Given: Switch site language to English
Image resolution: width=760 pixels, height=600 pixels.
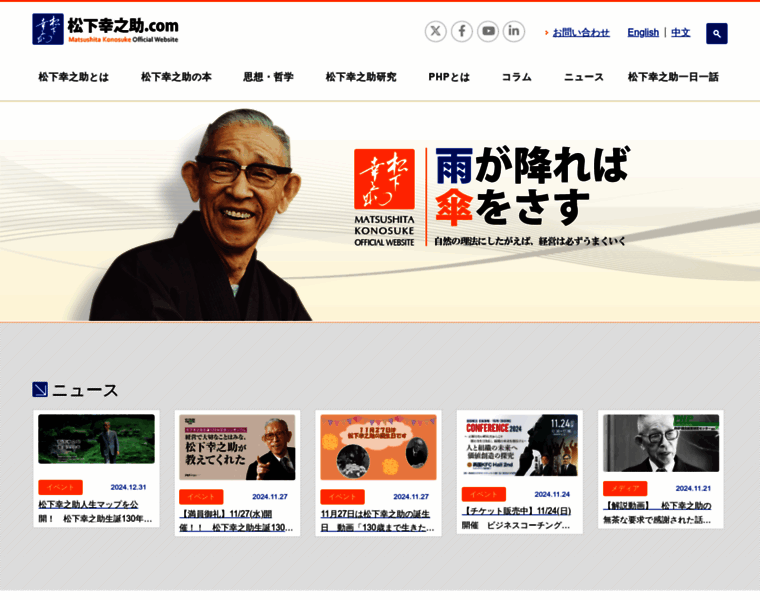Looking at the screenshot, I should [x=643, y=32].
